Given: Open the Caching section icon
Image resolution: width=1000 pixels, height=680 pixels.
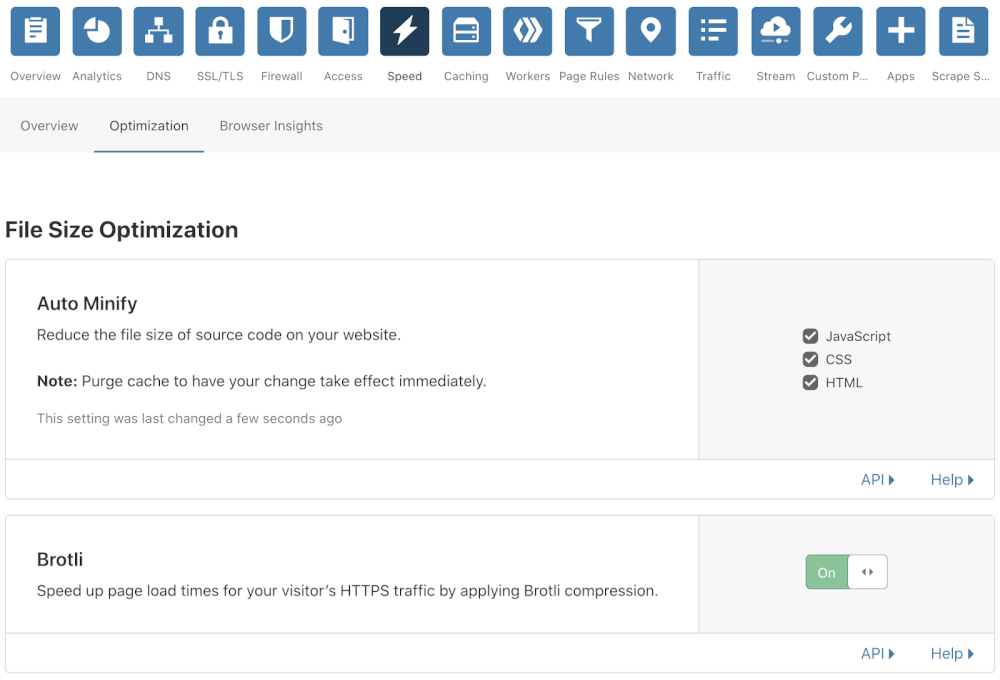Looking at the screenshot, I should point(466,32).
